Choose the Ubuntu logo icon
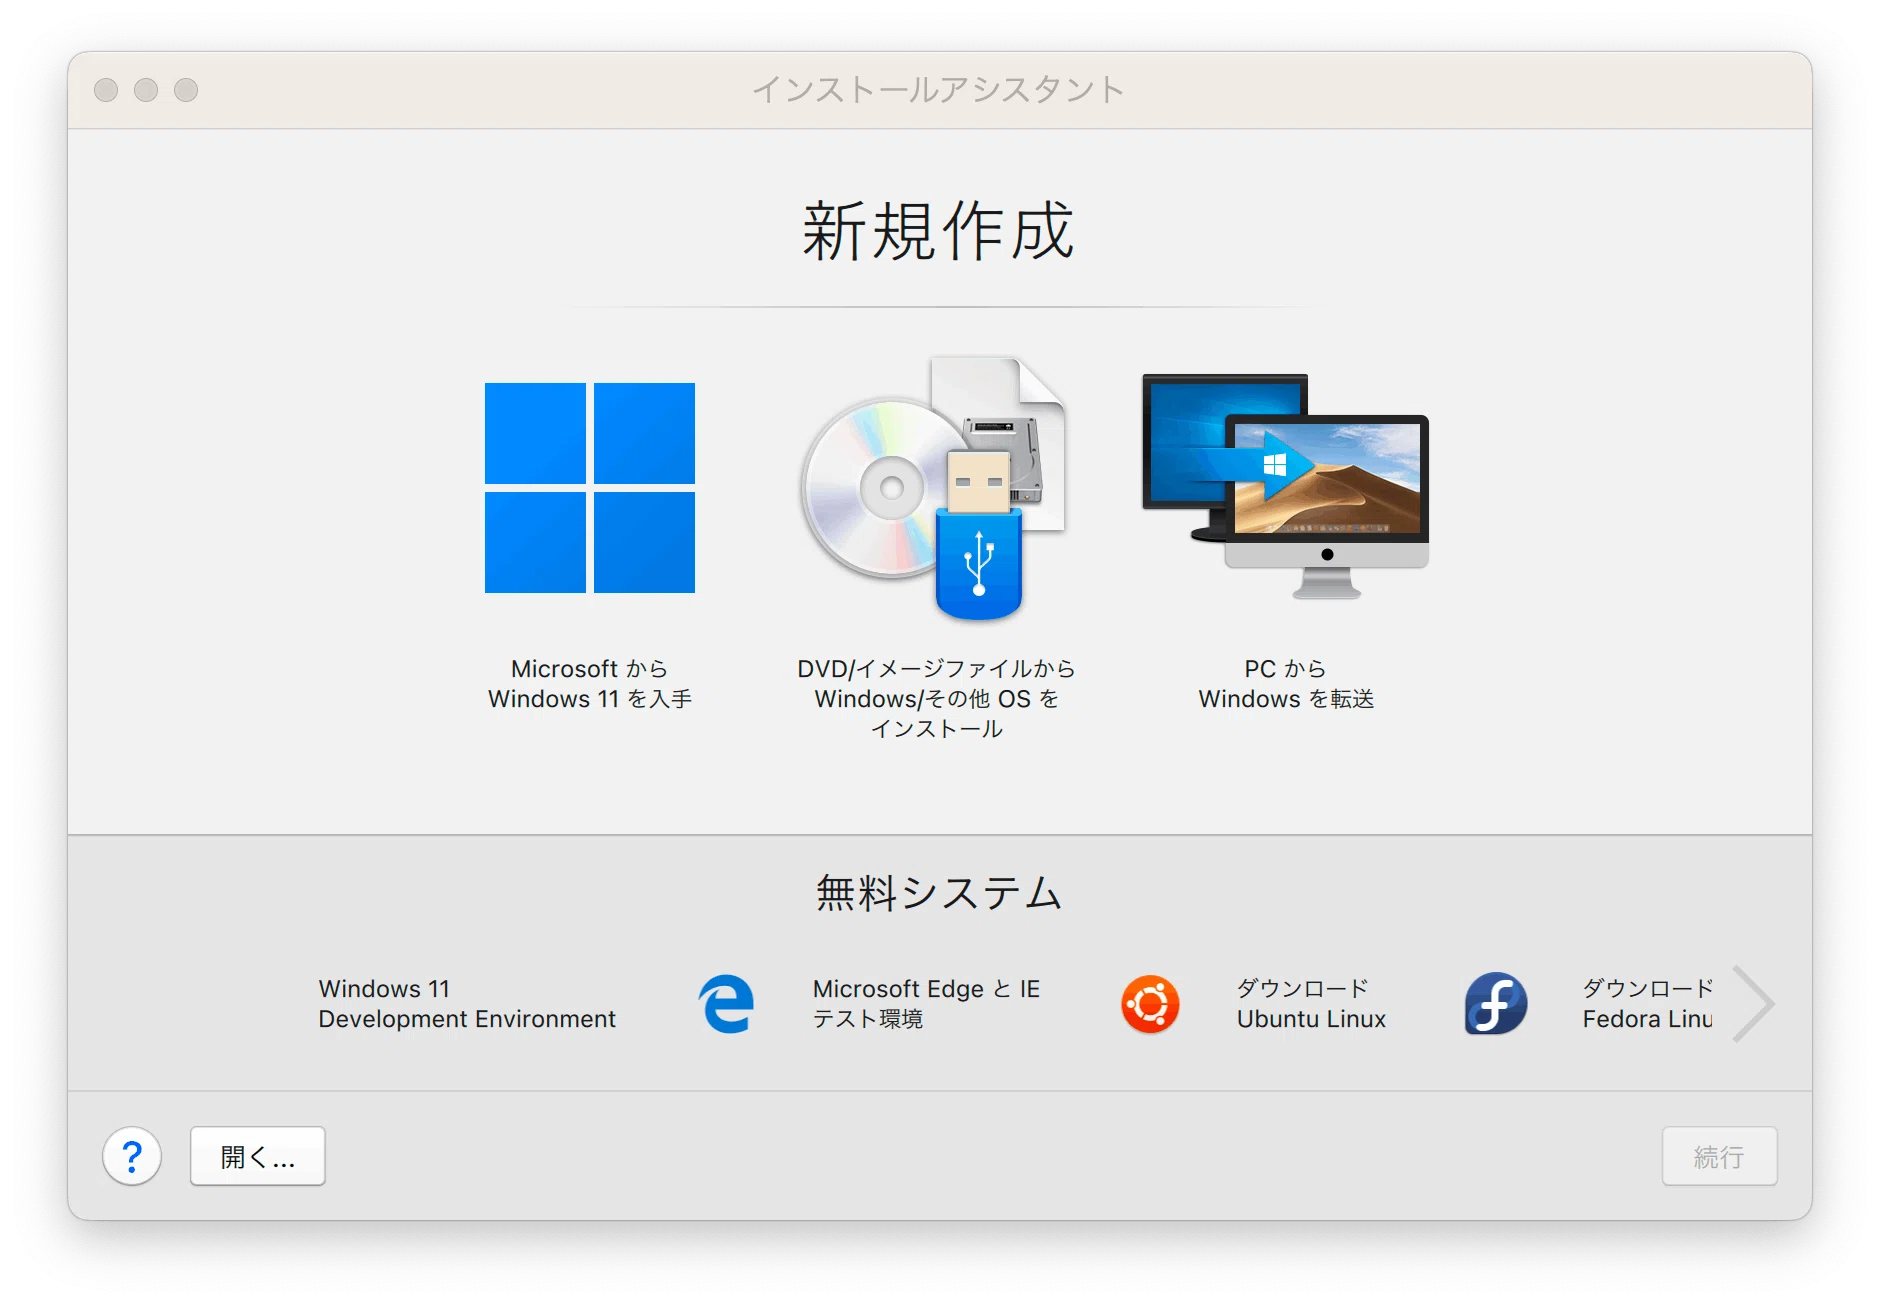 click(x=1150, y=1004)
